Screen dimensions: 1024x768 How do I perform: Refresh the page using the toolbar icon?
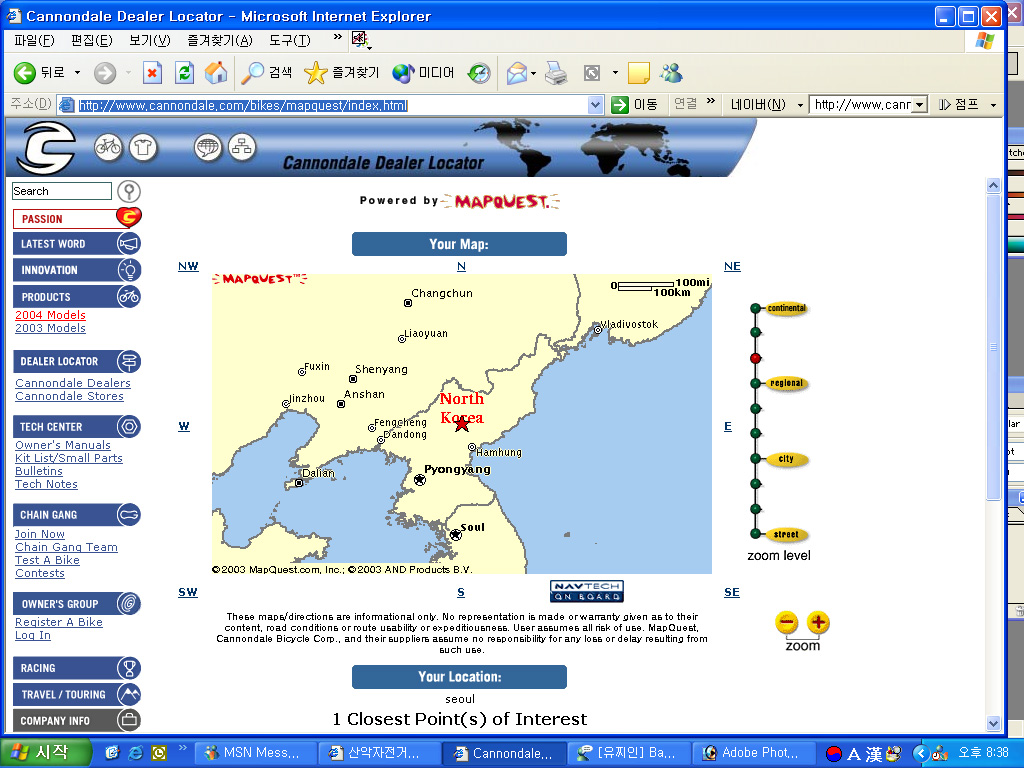tap(185, 72)
